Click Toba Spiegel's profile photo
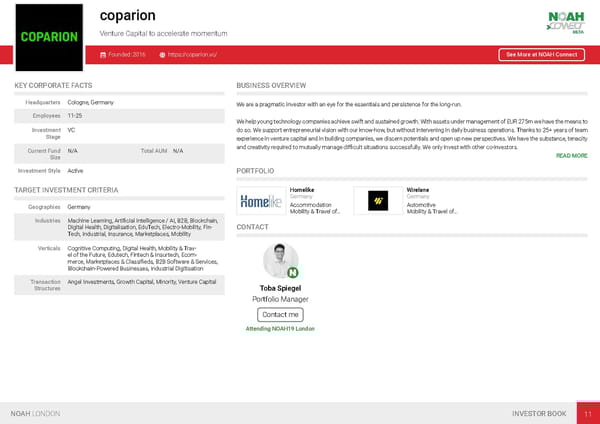Screen dimensions: 600x424 point(279,260)
